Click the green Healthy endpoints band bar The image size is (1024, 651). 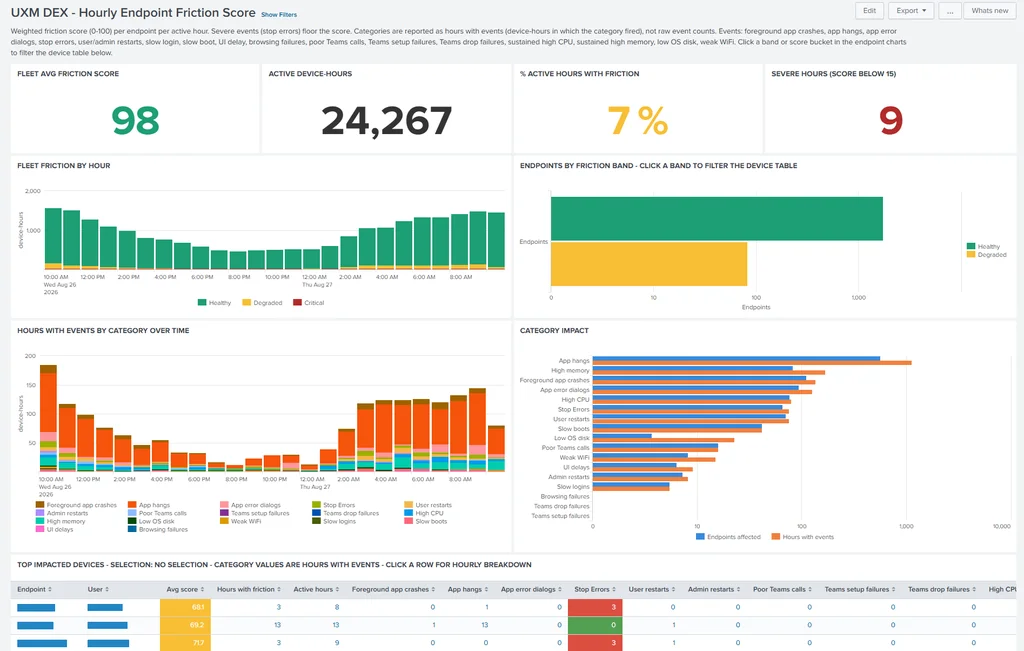[x=716, y=219]
